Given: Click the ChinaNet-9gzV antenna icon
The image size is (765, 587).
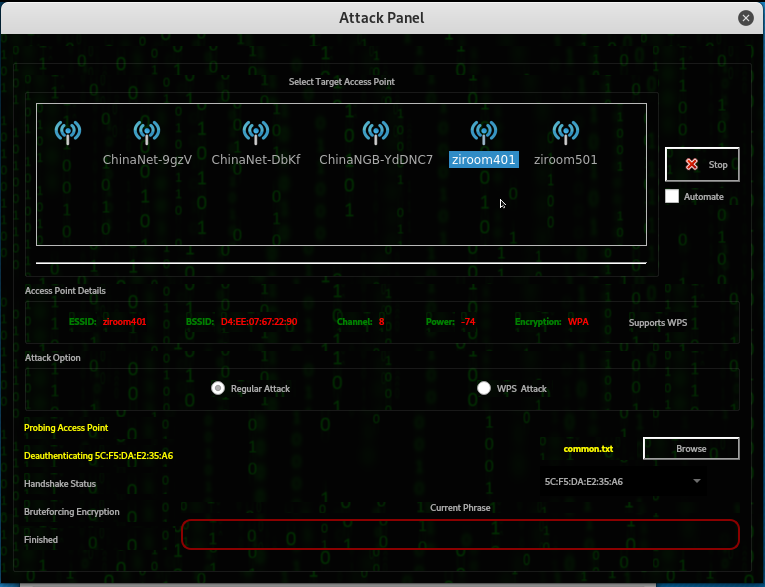Looking at the screenshot, I should tap(147, 133).
